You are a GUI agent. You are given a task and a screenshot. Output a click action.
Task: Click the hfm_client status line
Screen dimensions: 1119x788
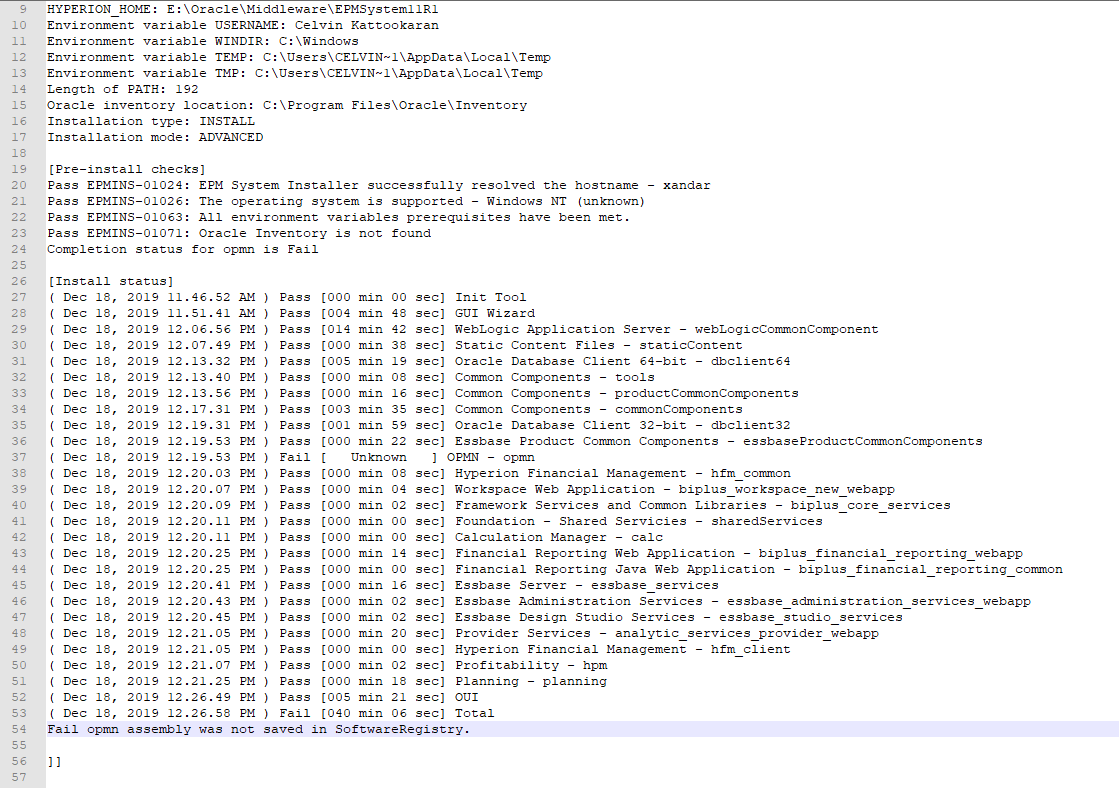point(419,650)
